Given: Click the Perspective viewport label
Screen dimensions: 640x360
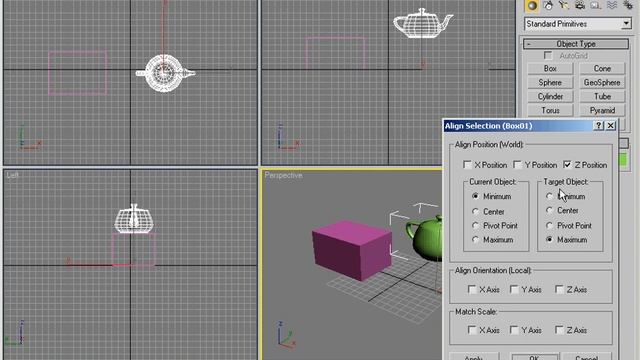Looking at the screenshot, I should coord(283,175).
